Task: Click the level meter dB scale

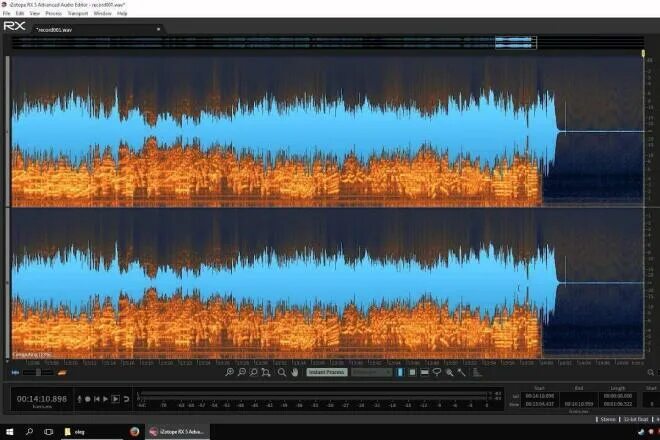Action: (x=314, y=405)
